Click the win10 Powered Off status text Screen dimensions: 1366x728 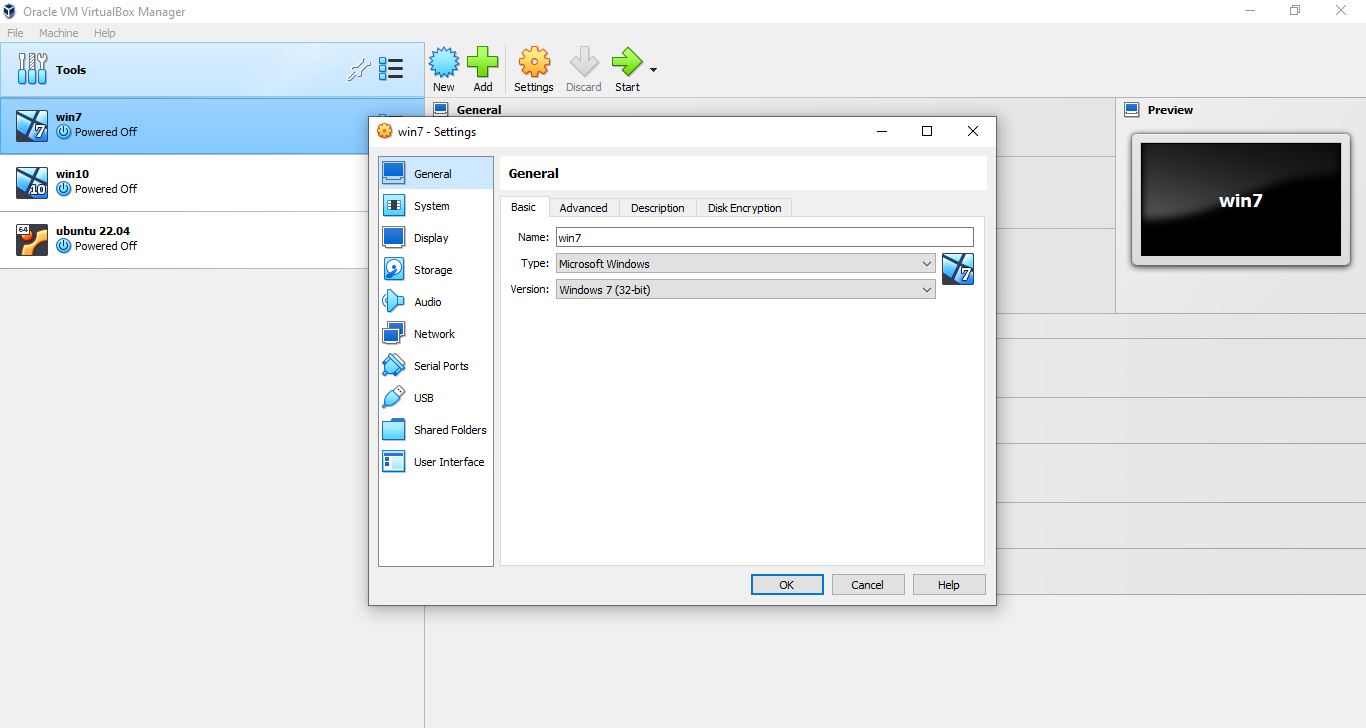[106, 189]
